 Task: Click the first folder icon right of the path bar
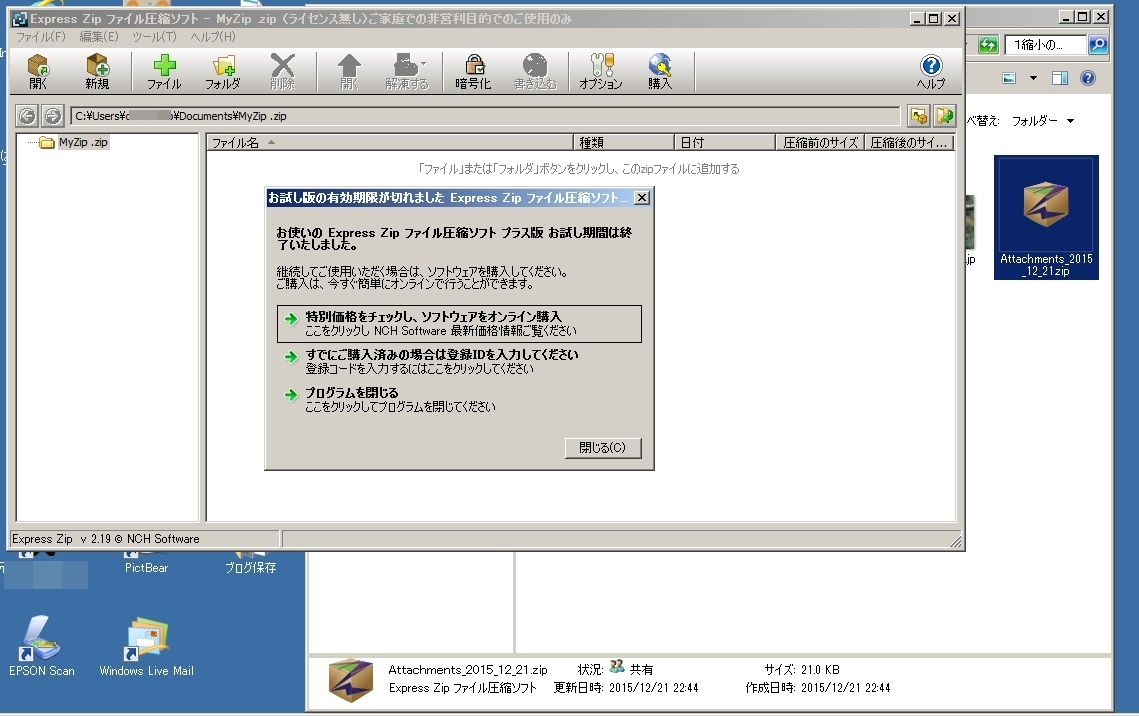(919, 115)
